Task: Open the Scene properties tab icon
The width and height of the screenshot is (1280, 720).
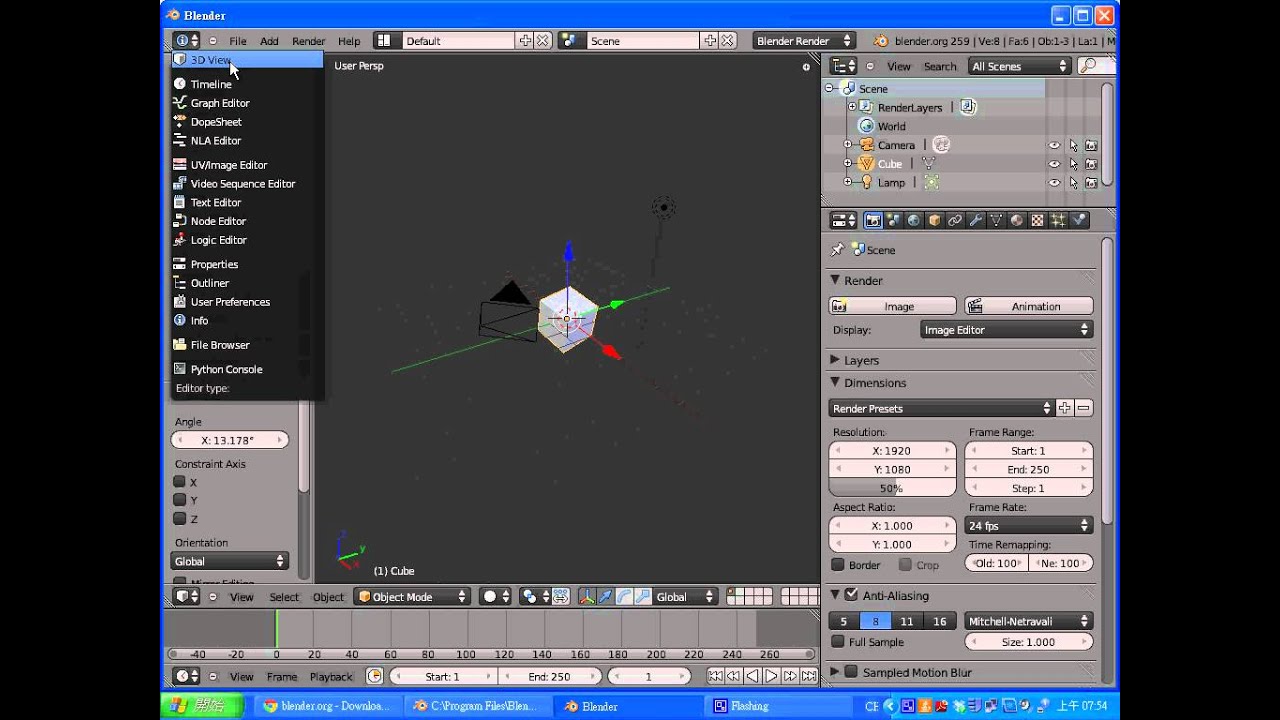Action: (895, 220)
